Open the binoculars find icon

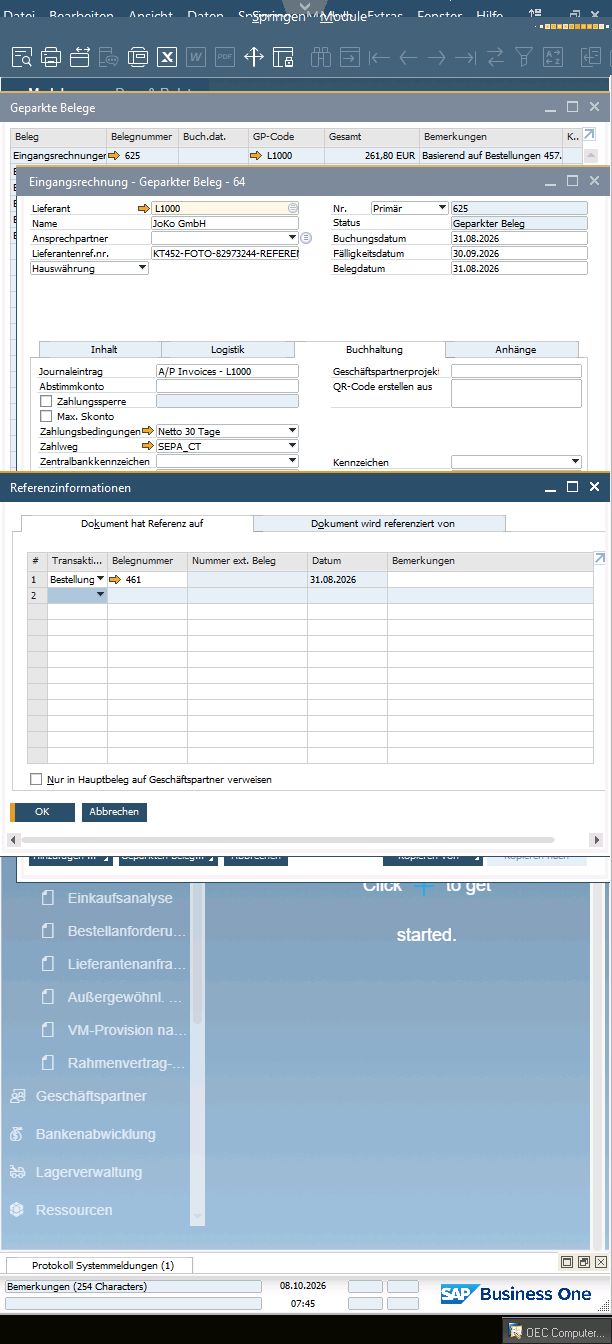pos(321,57)
